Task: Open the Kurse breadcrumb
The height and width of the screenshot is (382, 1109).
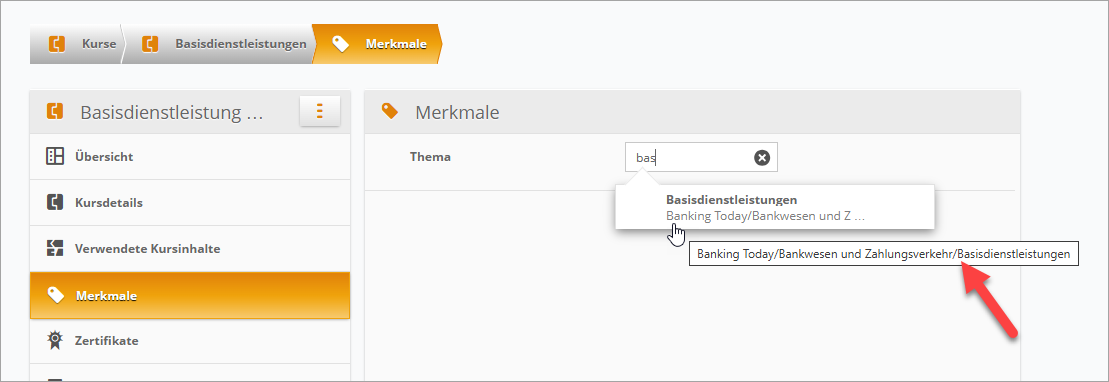Action: click(76, 44)
